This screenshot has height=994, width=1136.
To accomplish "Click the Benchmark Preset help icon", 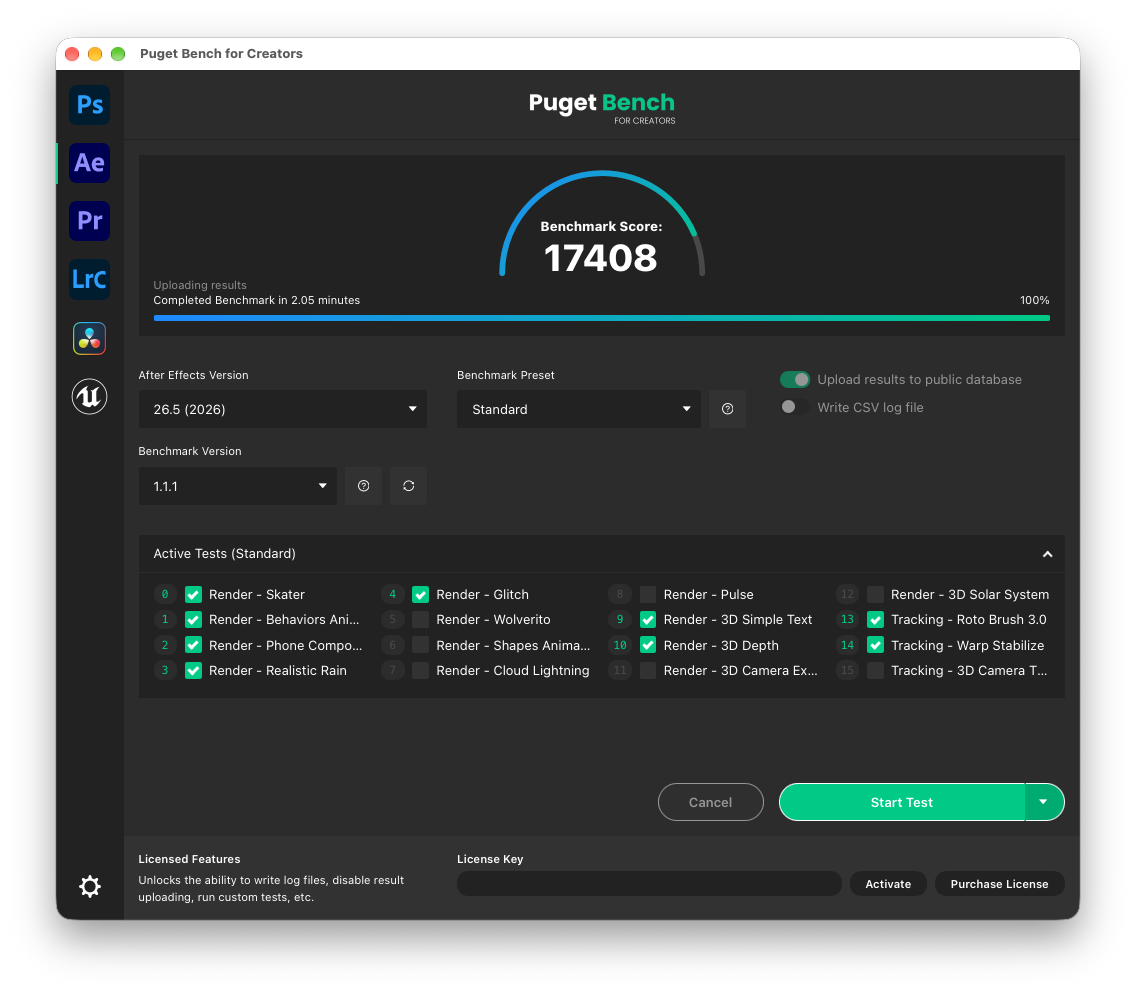I will [x=727, y=409].
